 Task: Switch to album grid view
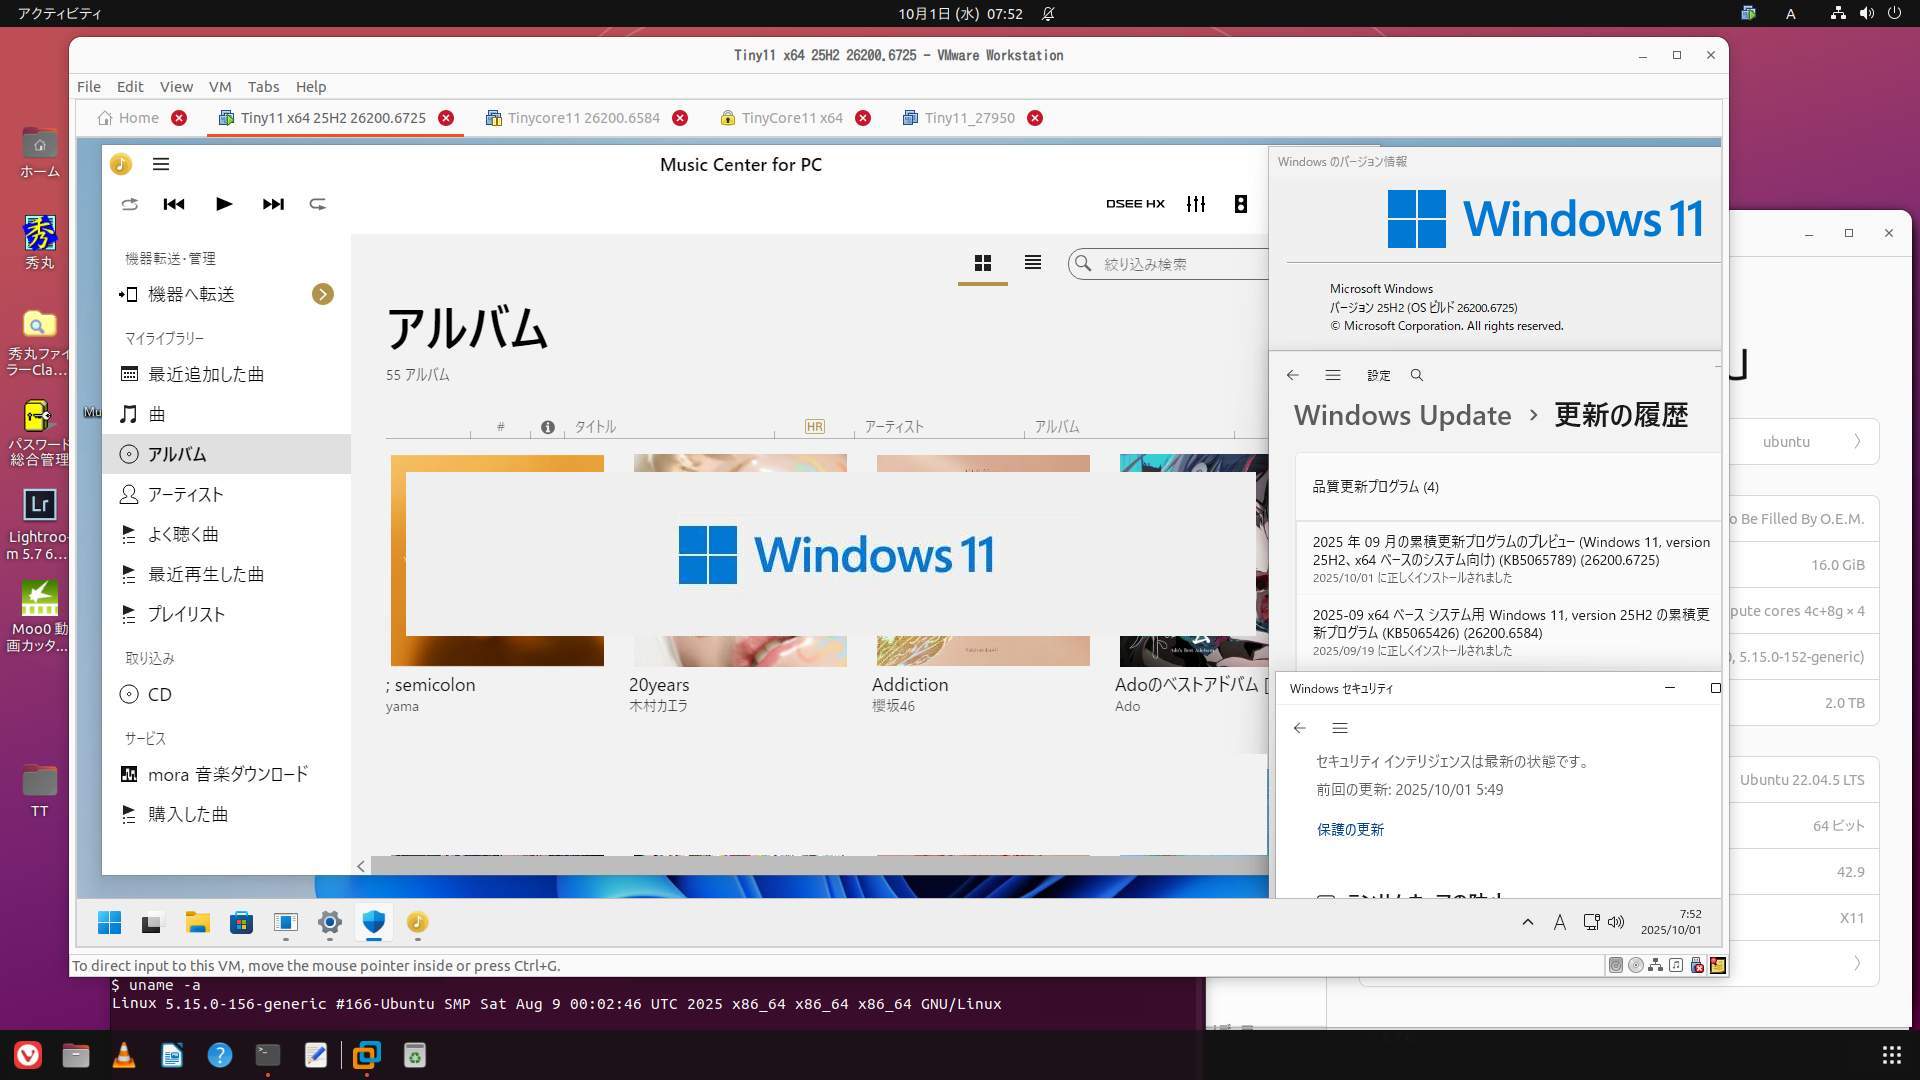point(983,263)
